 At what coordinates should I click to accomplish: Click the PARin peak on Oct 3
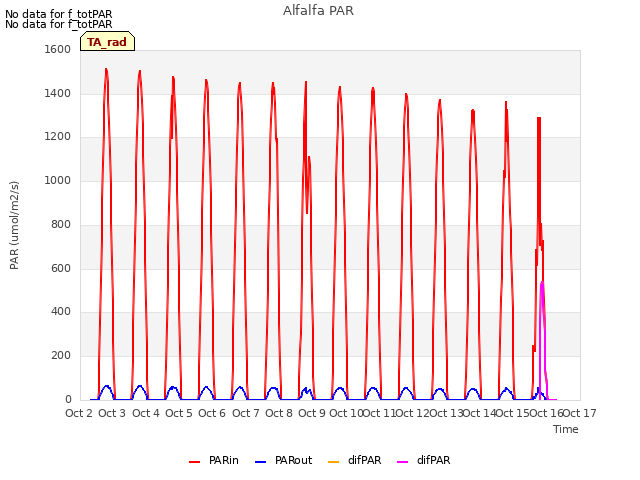click(106, 69)
